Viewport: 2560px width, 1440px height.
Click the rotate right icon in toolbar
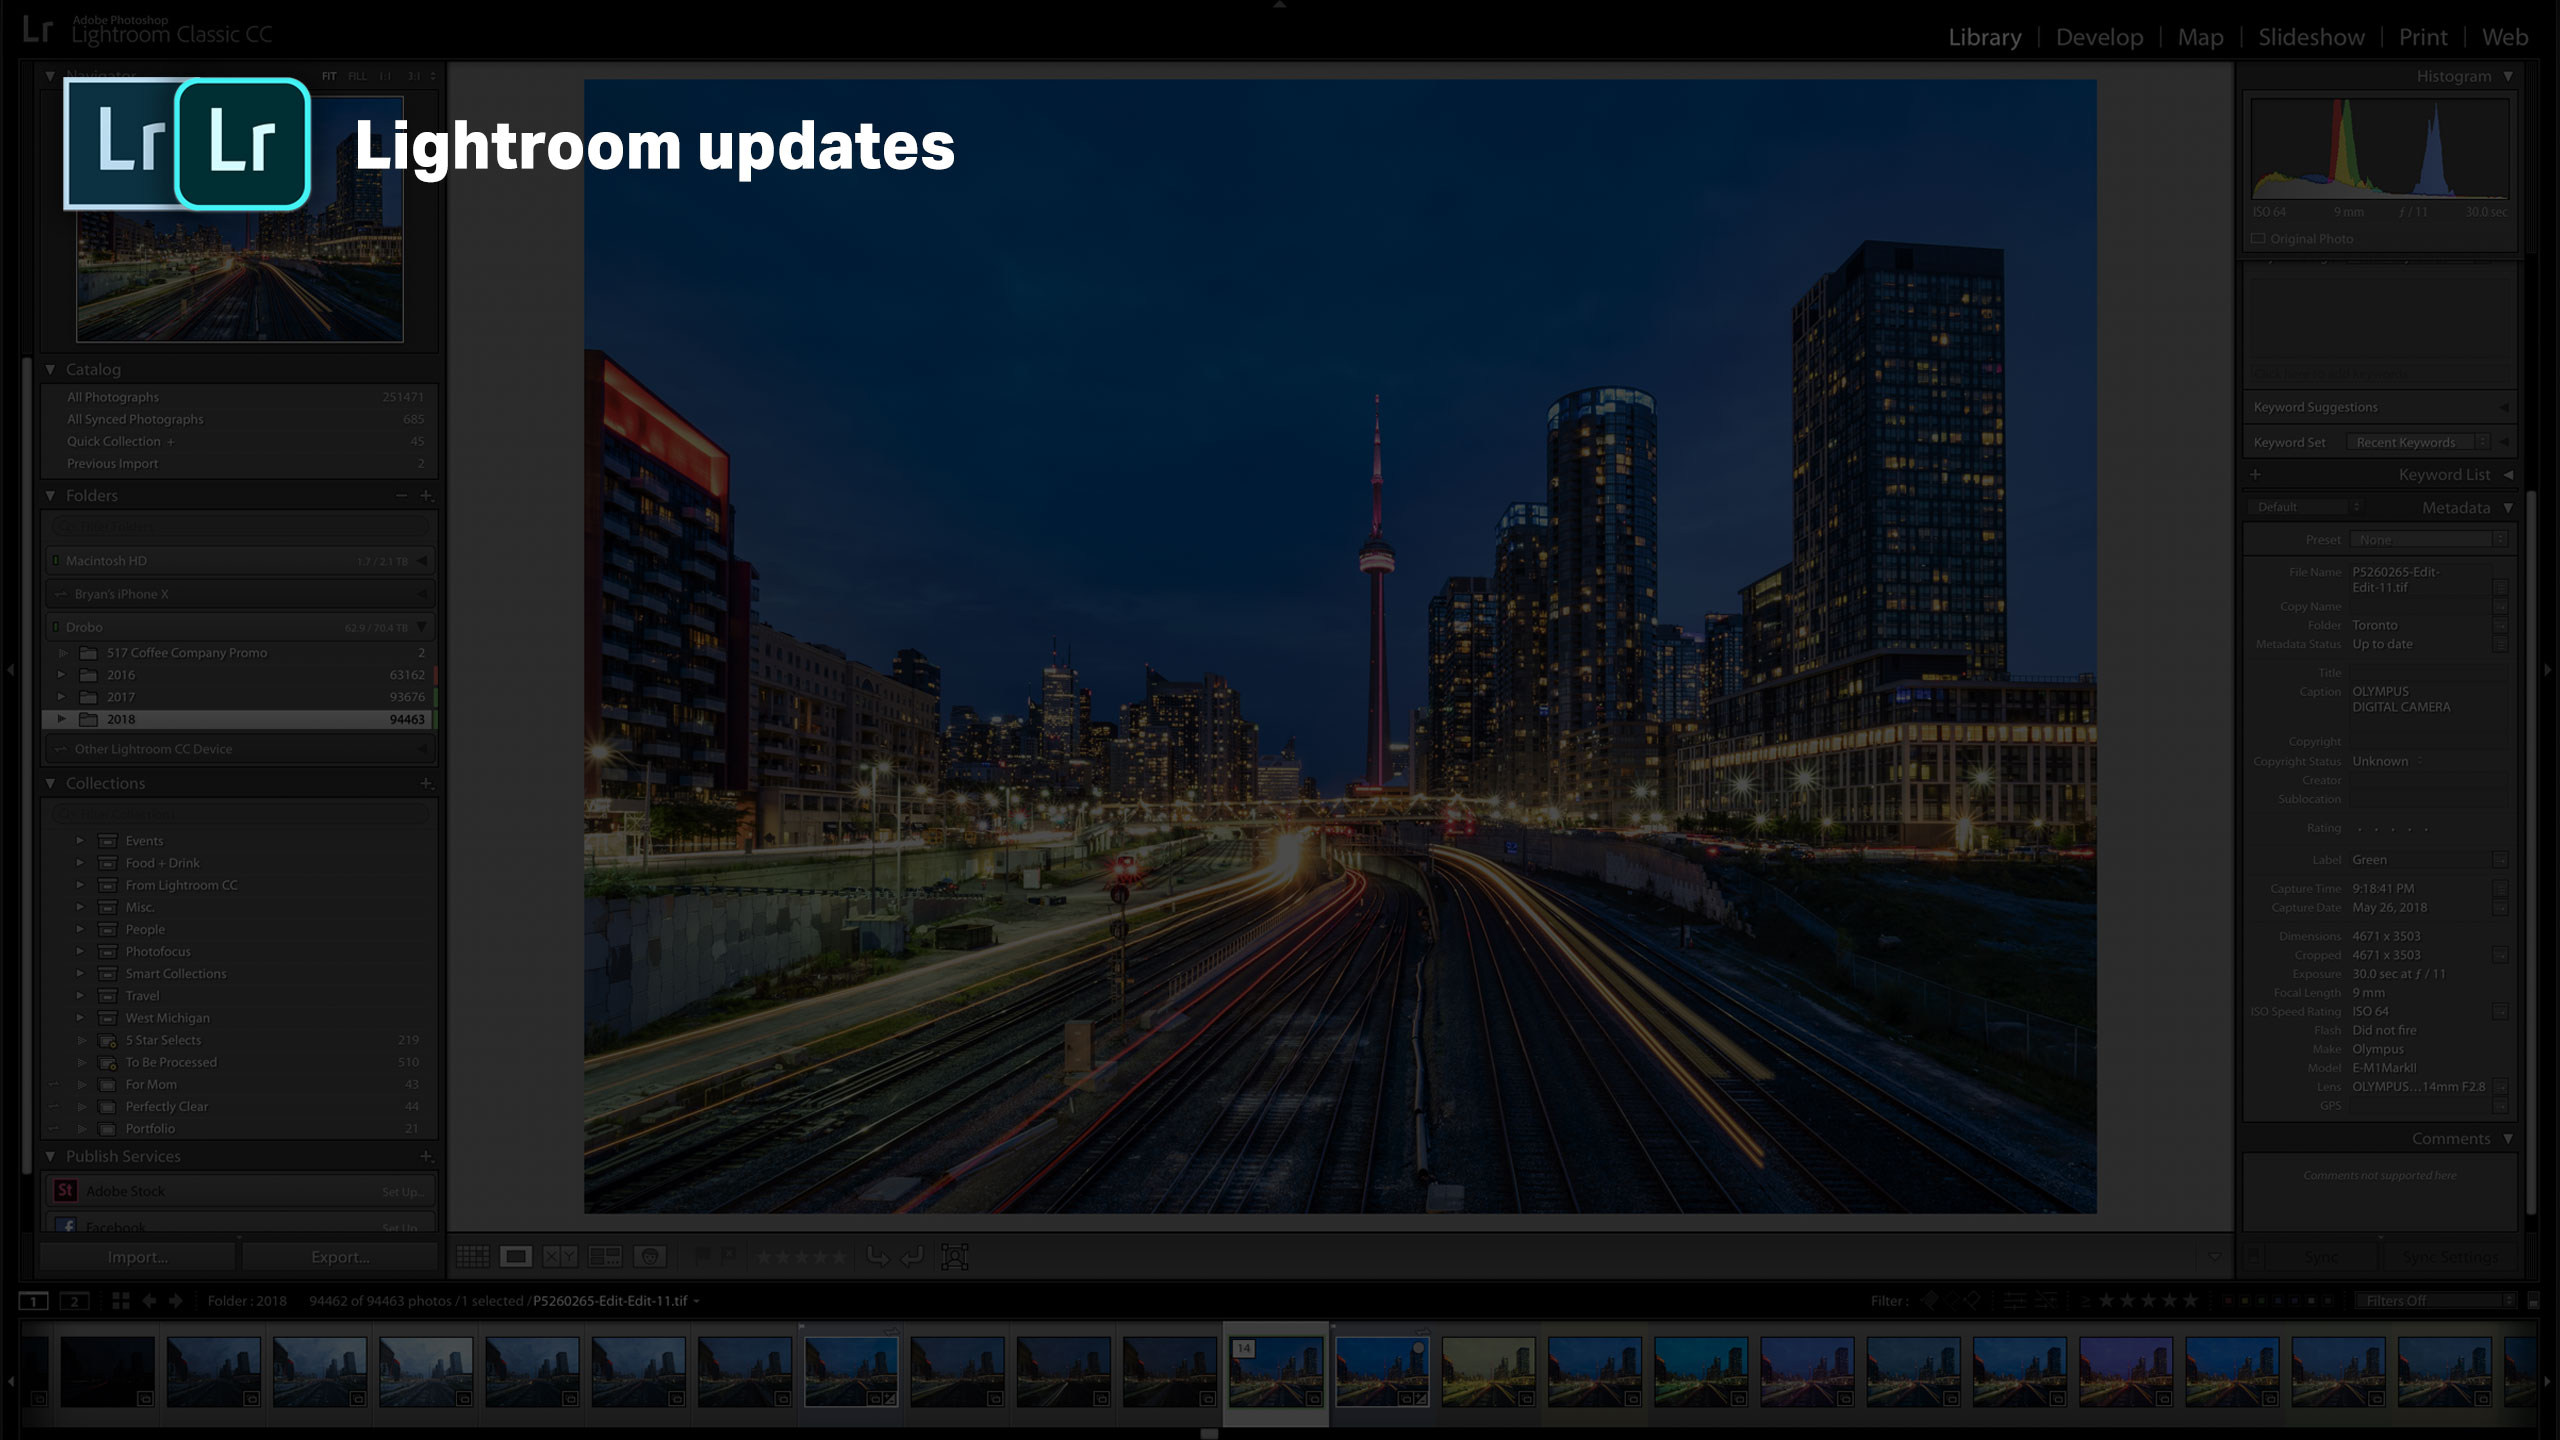(x=914, y=1255)
